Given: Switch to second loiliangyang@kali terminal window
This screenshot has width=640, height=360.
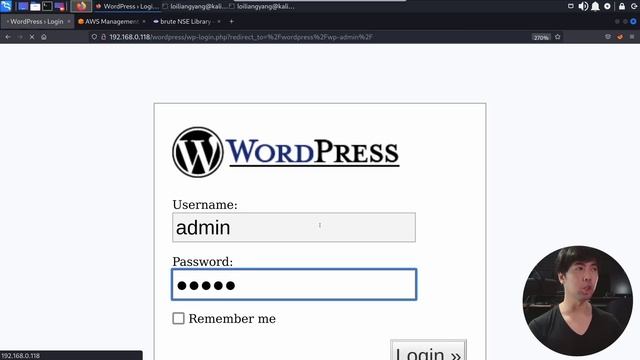Looking at the screenshot, I should [262, 7].
